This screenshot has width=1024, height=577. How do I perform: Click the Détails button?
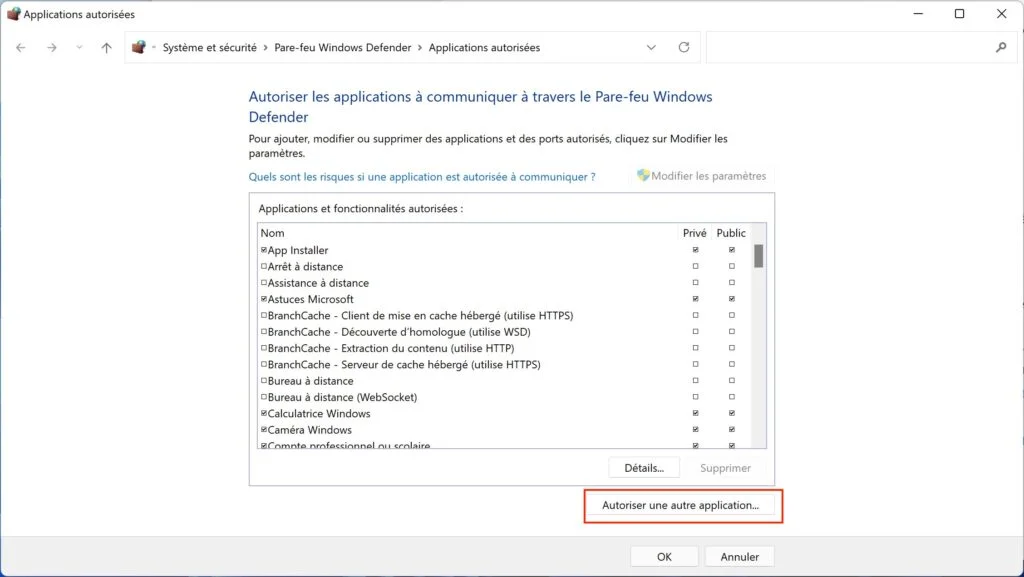[643, 467]
